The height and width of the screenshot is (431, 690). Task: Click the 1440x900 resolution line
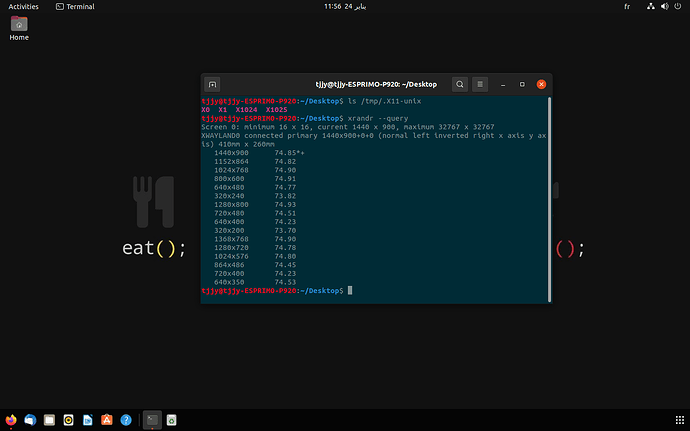point(259,153)
